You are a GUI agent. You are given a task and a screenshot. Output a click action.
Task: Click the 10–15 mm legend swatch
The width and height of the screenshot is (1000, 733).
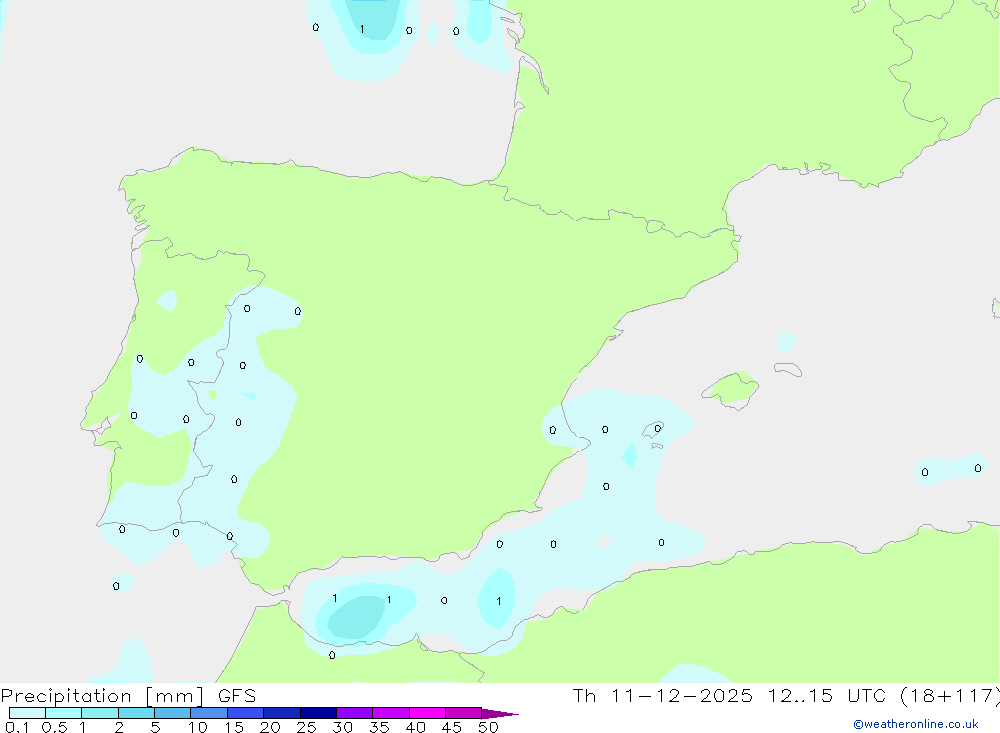coord(209,713)
